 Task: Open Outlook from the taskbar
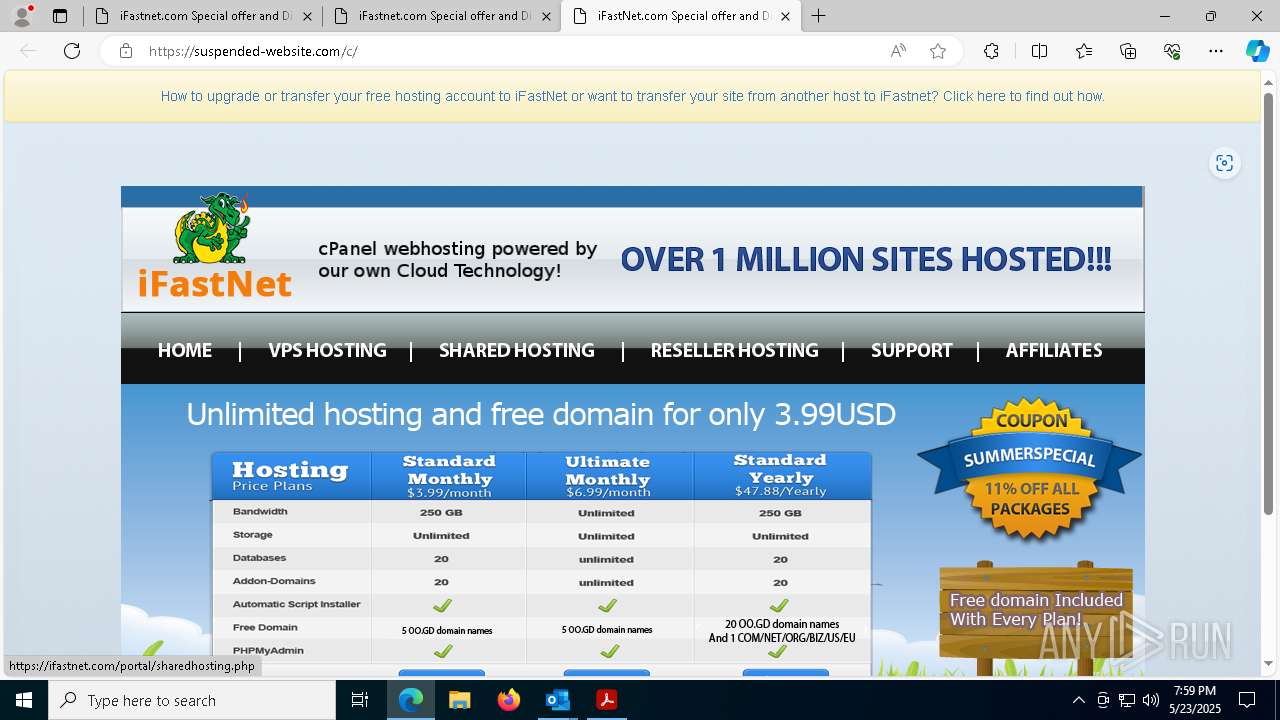558,700
